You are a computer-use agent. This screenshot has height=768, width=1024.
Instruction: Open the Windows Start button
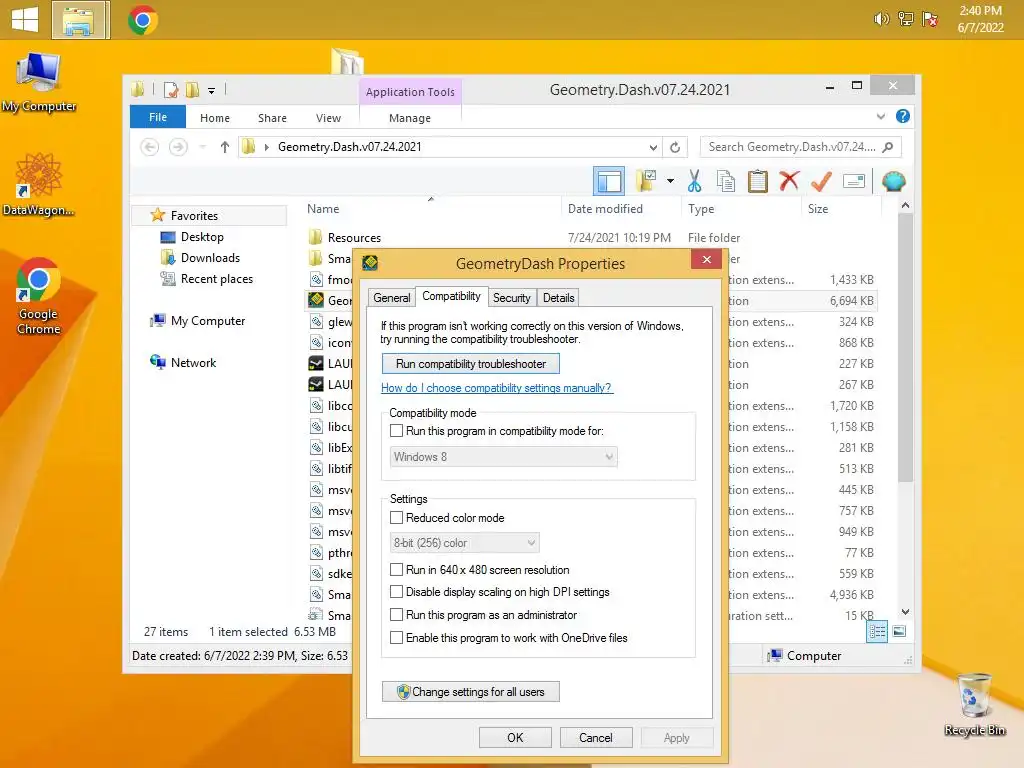(25, 20)
